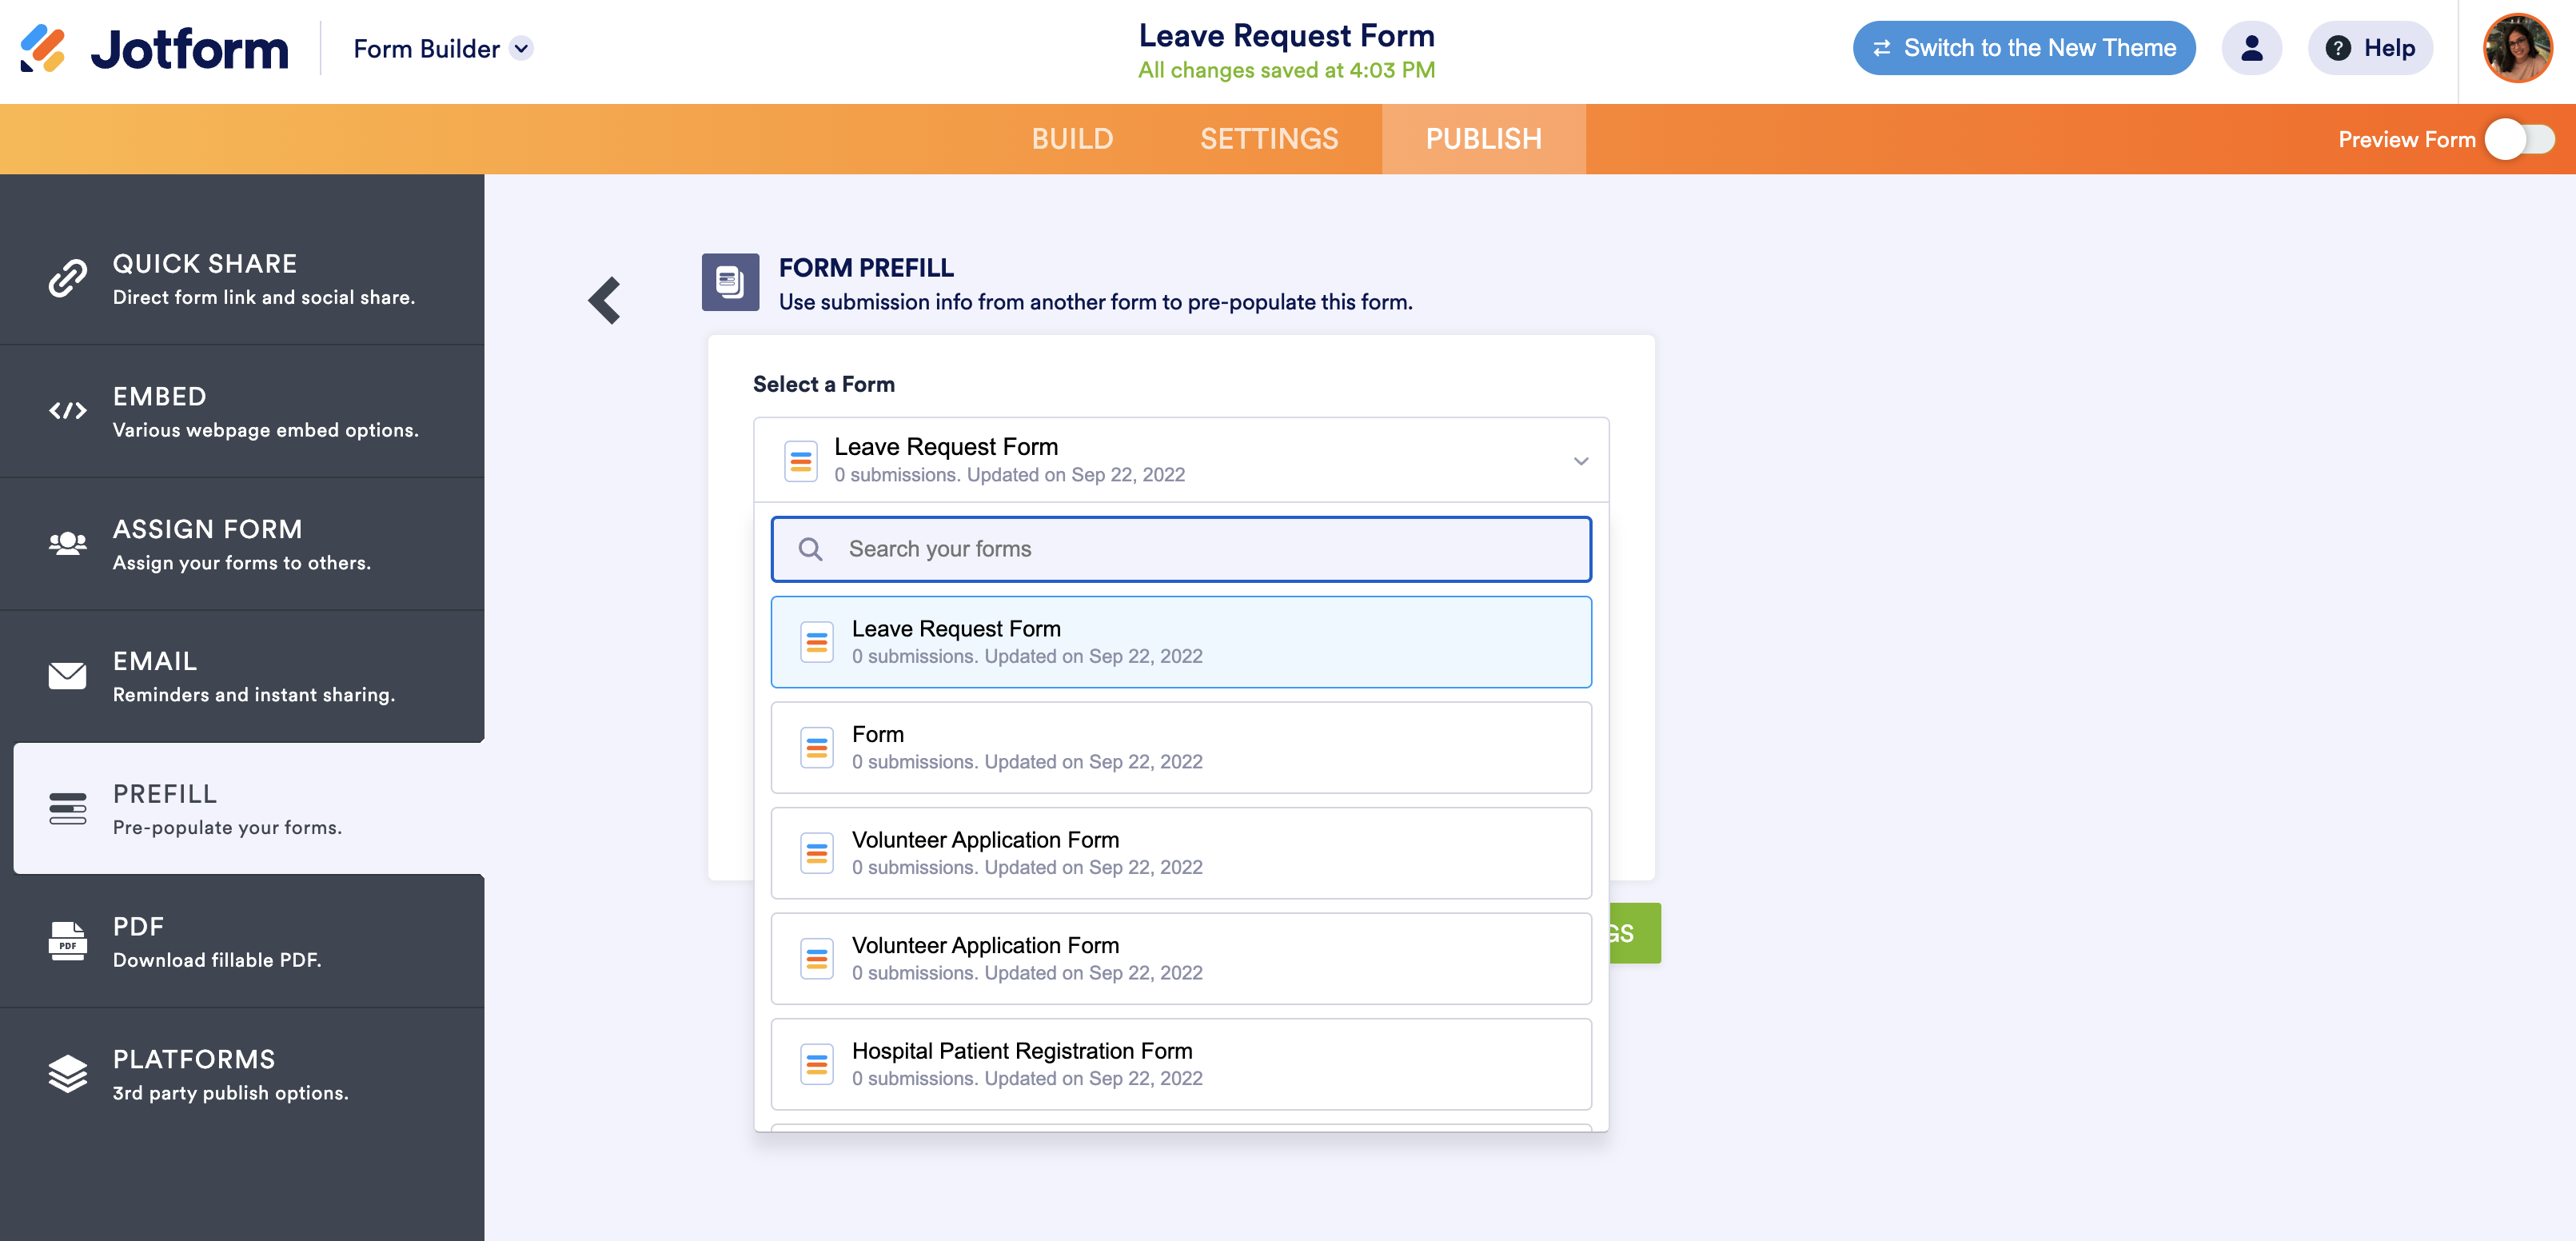The height and width of the screenshot is (1241, 2576).
Task: Choose Hospital Patient Registration Form option
Action: pyautogui.click(x=1180, y=1064)
